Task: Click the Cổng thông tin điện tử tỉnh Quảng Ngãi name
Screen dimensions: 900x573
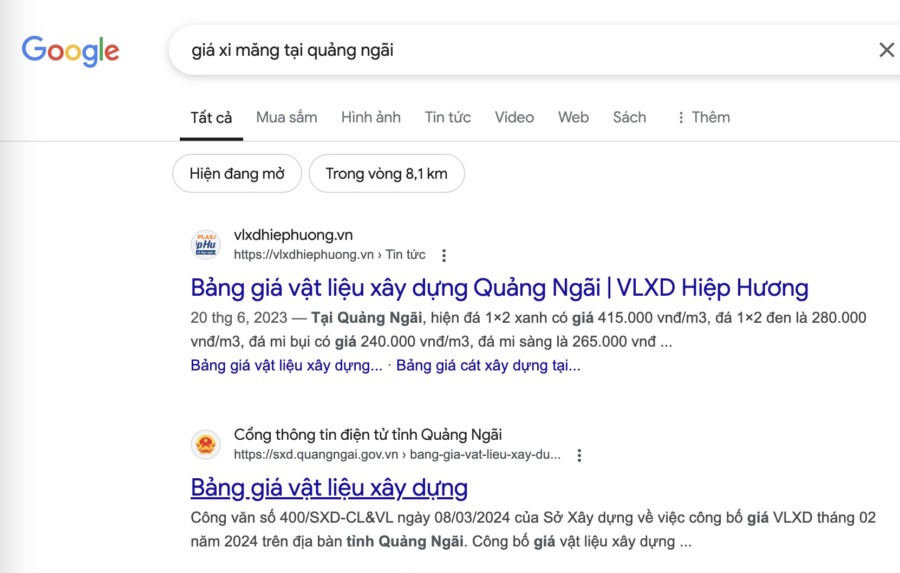Action: tap(368, 435)
